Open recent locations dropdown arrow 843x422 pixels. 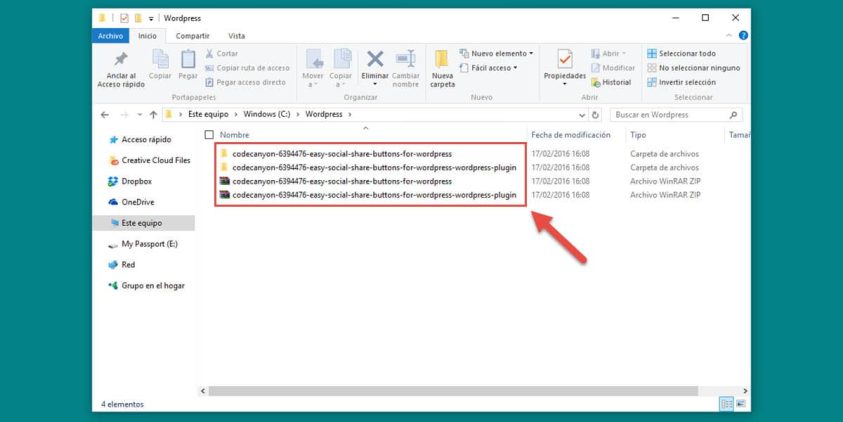point(140,115)
